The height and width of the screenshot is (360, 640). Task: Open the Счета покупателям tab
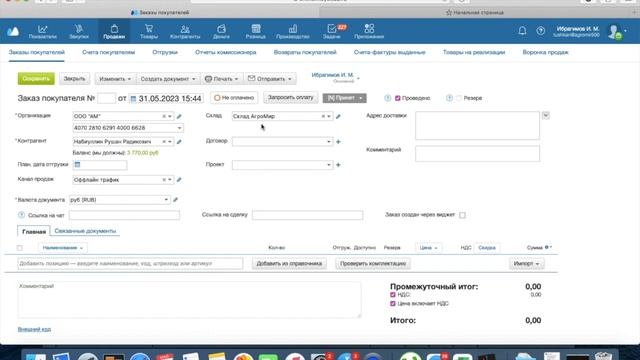pos(108,52)
